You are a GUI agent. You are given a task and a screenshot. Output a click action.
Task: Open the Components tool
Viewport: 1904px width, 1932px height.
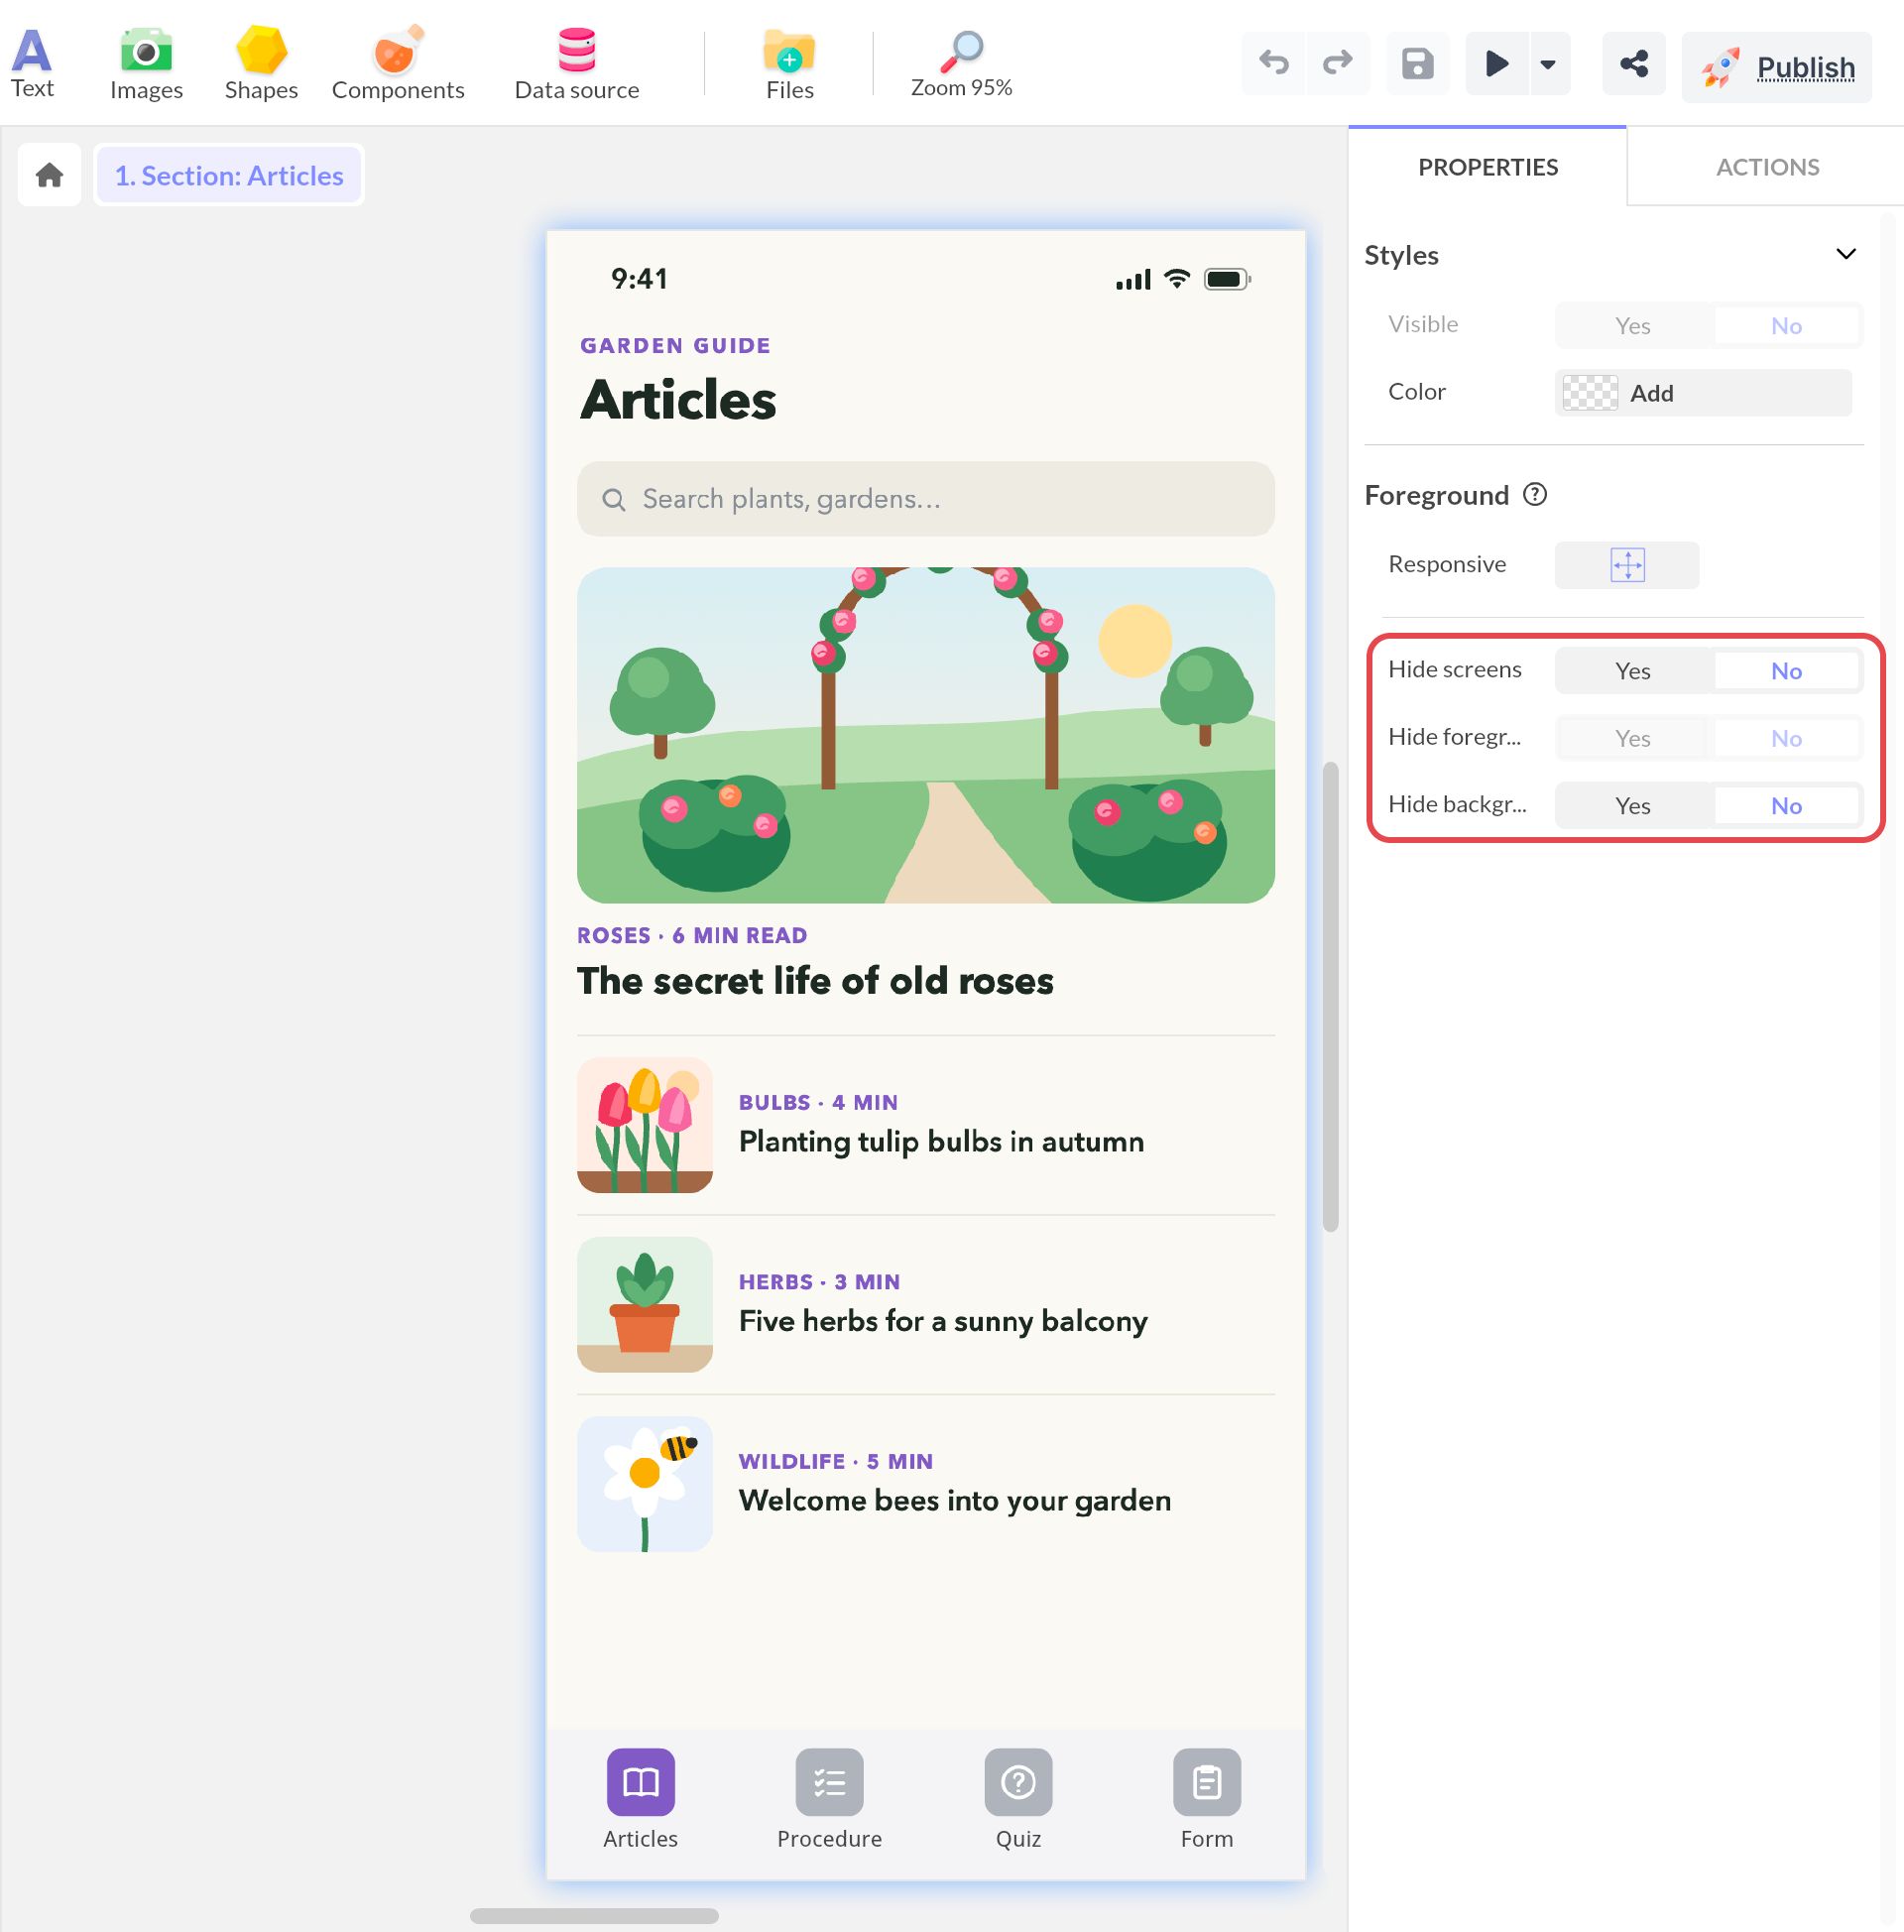(398, 64)
